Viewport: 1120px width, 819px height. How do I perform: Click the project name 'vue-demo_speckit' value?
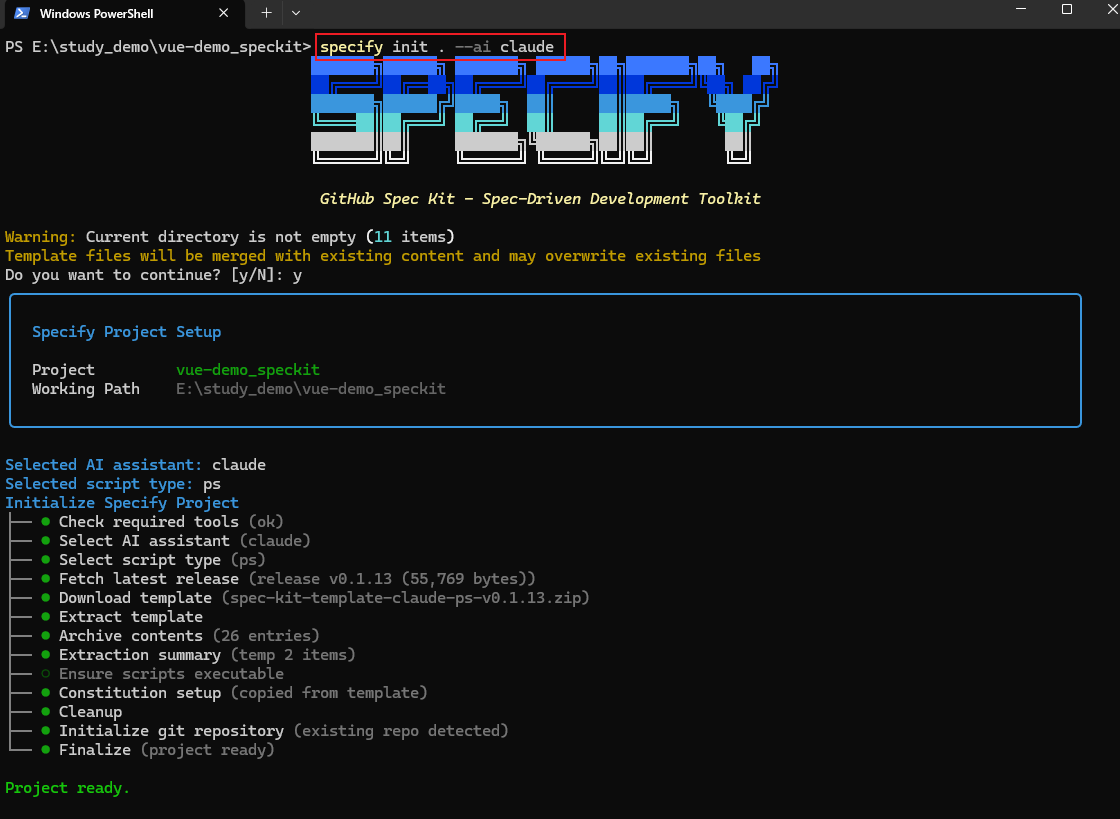[248, 370]
